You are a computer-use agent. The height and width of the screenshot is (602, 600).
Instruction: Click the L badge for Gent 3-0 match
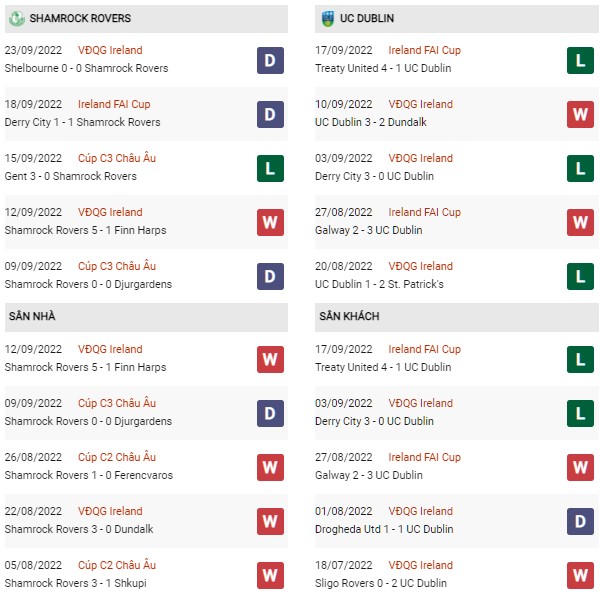(270, 168)
